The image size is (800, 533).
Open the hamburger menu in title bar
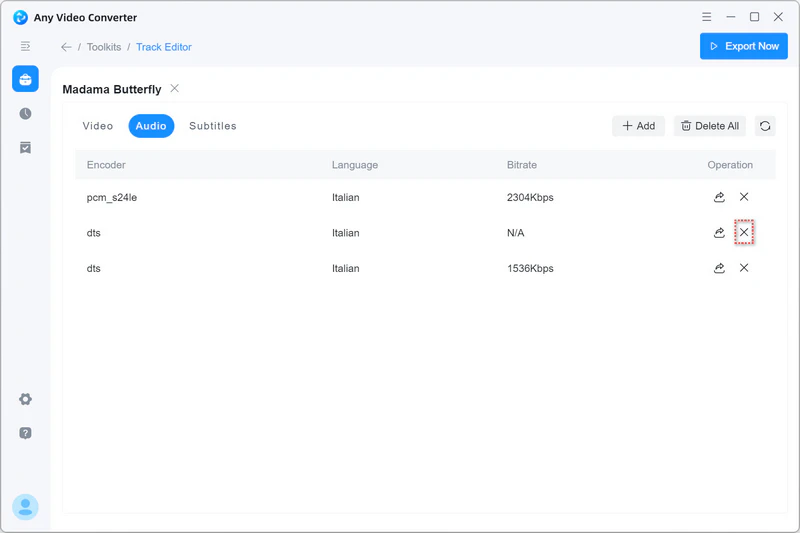(x=707, y=17)
